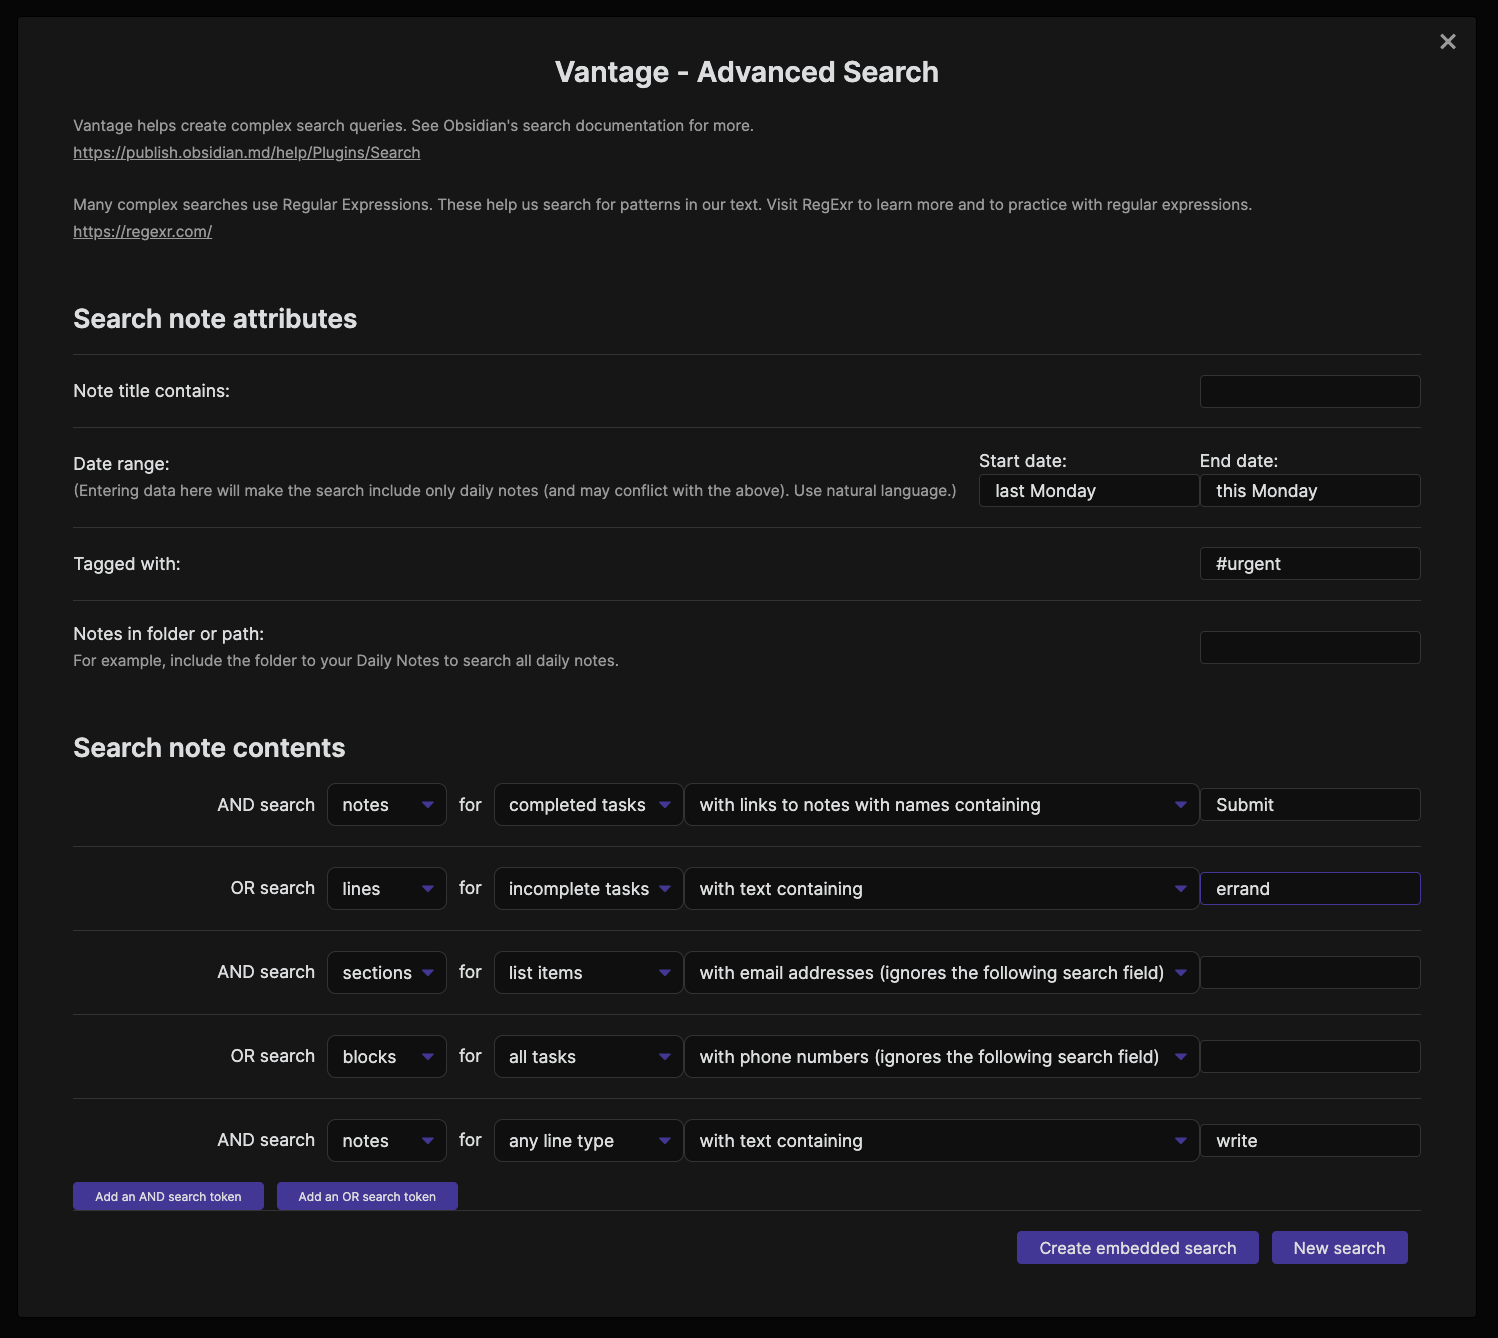The image size is (1498, 1338).
Task: Close the Vantage Advanced Search dialog
Action: [1447, 41]
